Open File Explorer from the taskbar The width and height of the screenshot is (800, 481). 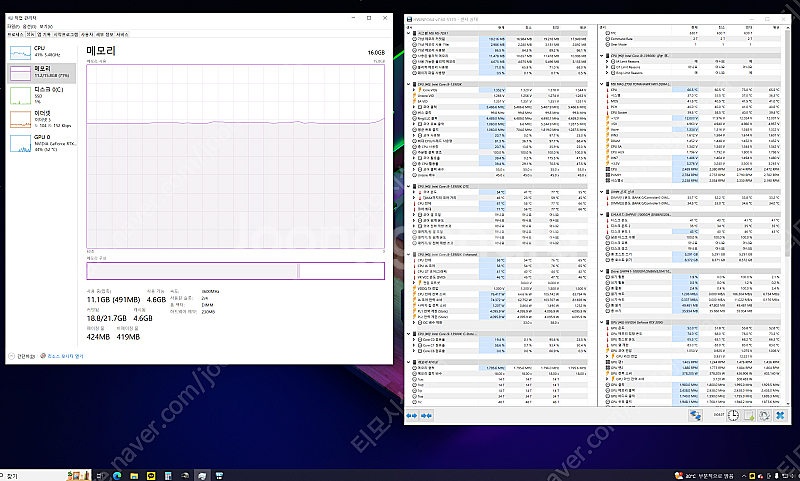coord(134,475)
